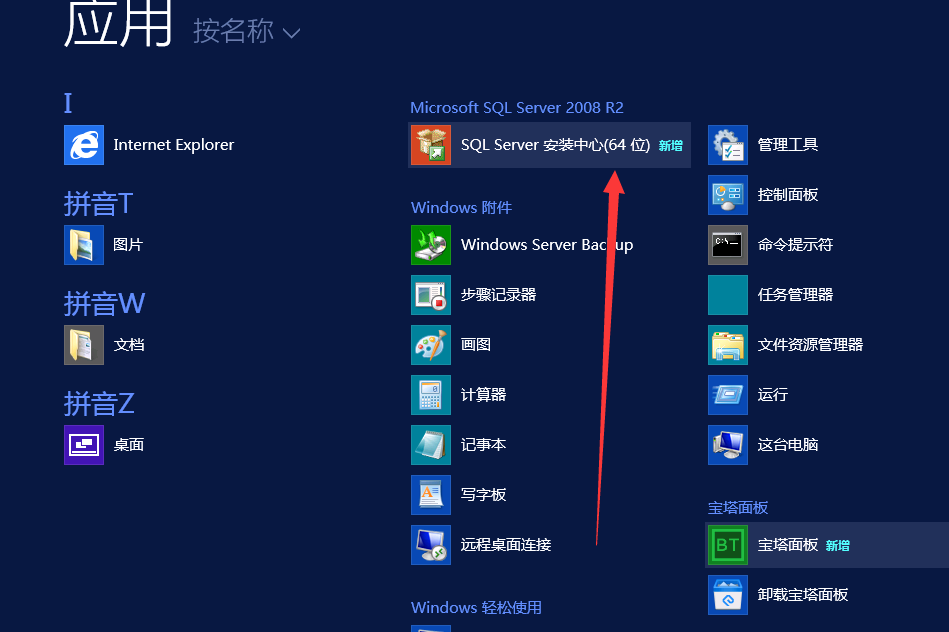Select the 宝塔面板 group header

tap(738, 507)
